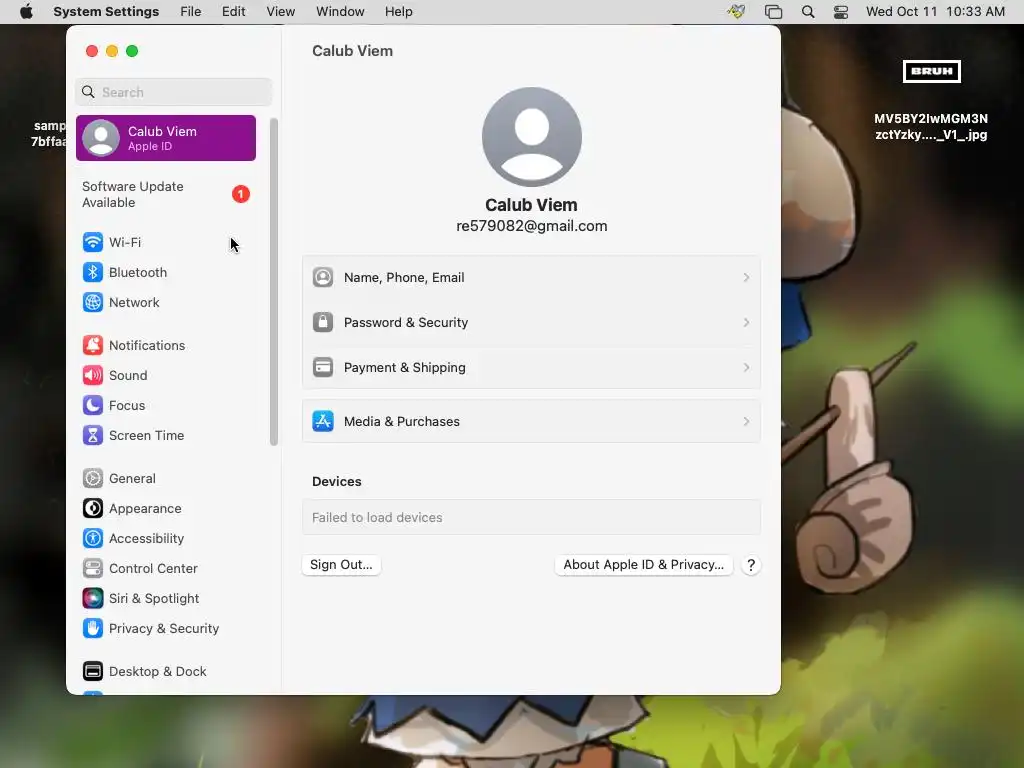1024x768 pixels.
Task: Click re579082@gmail.com email text
Action: [532, 226]
